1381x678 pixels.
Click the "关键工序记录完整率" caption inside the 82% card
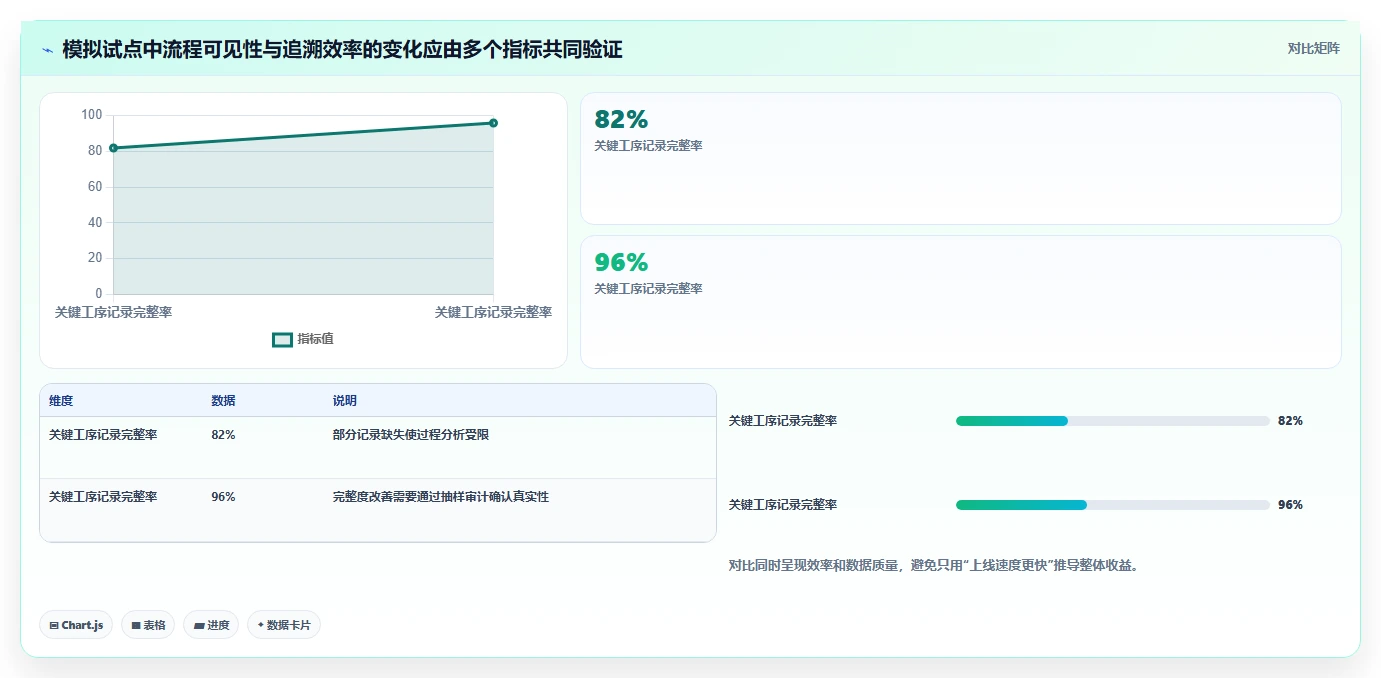[x=648, y=146]
